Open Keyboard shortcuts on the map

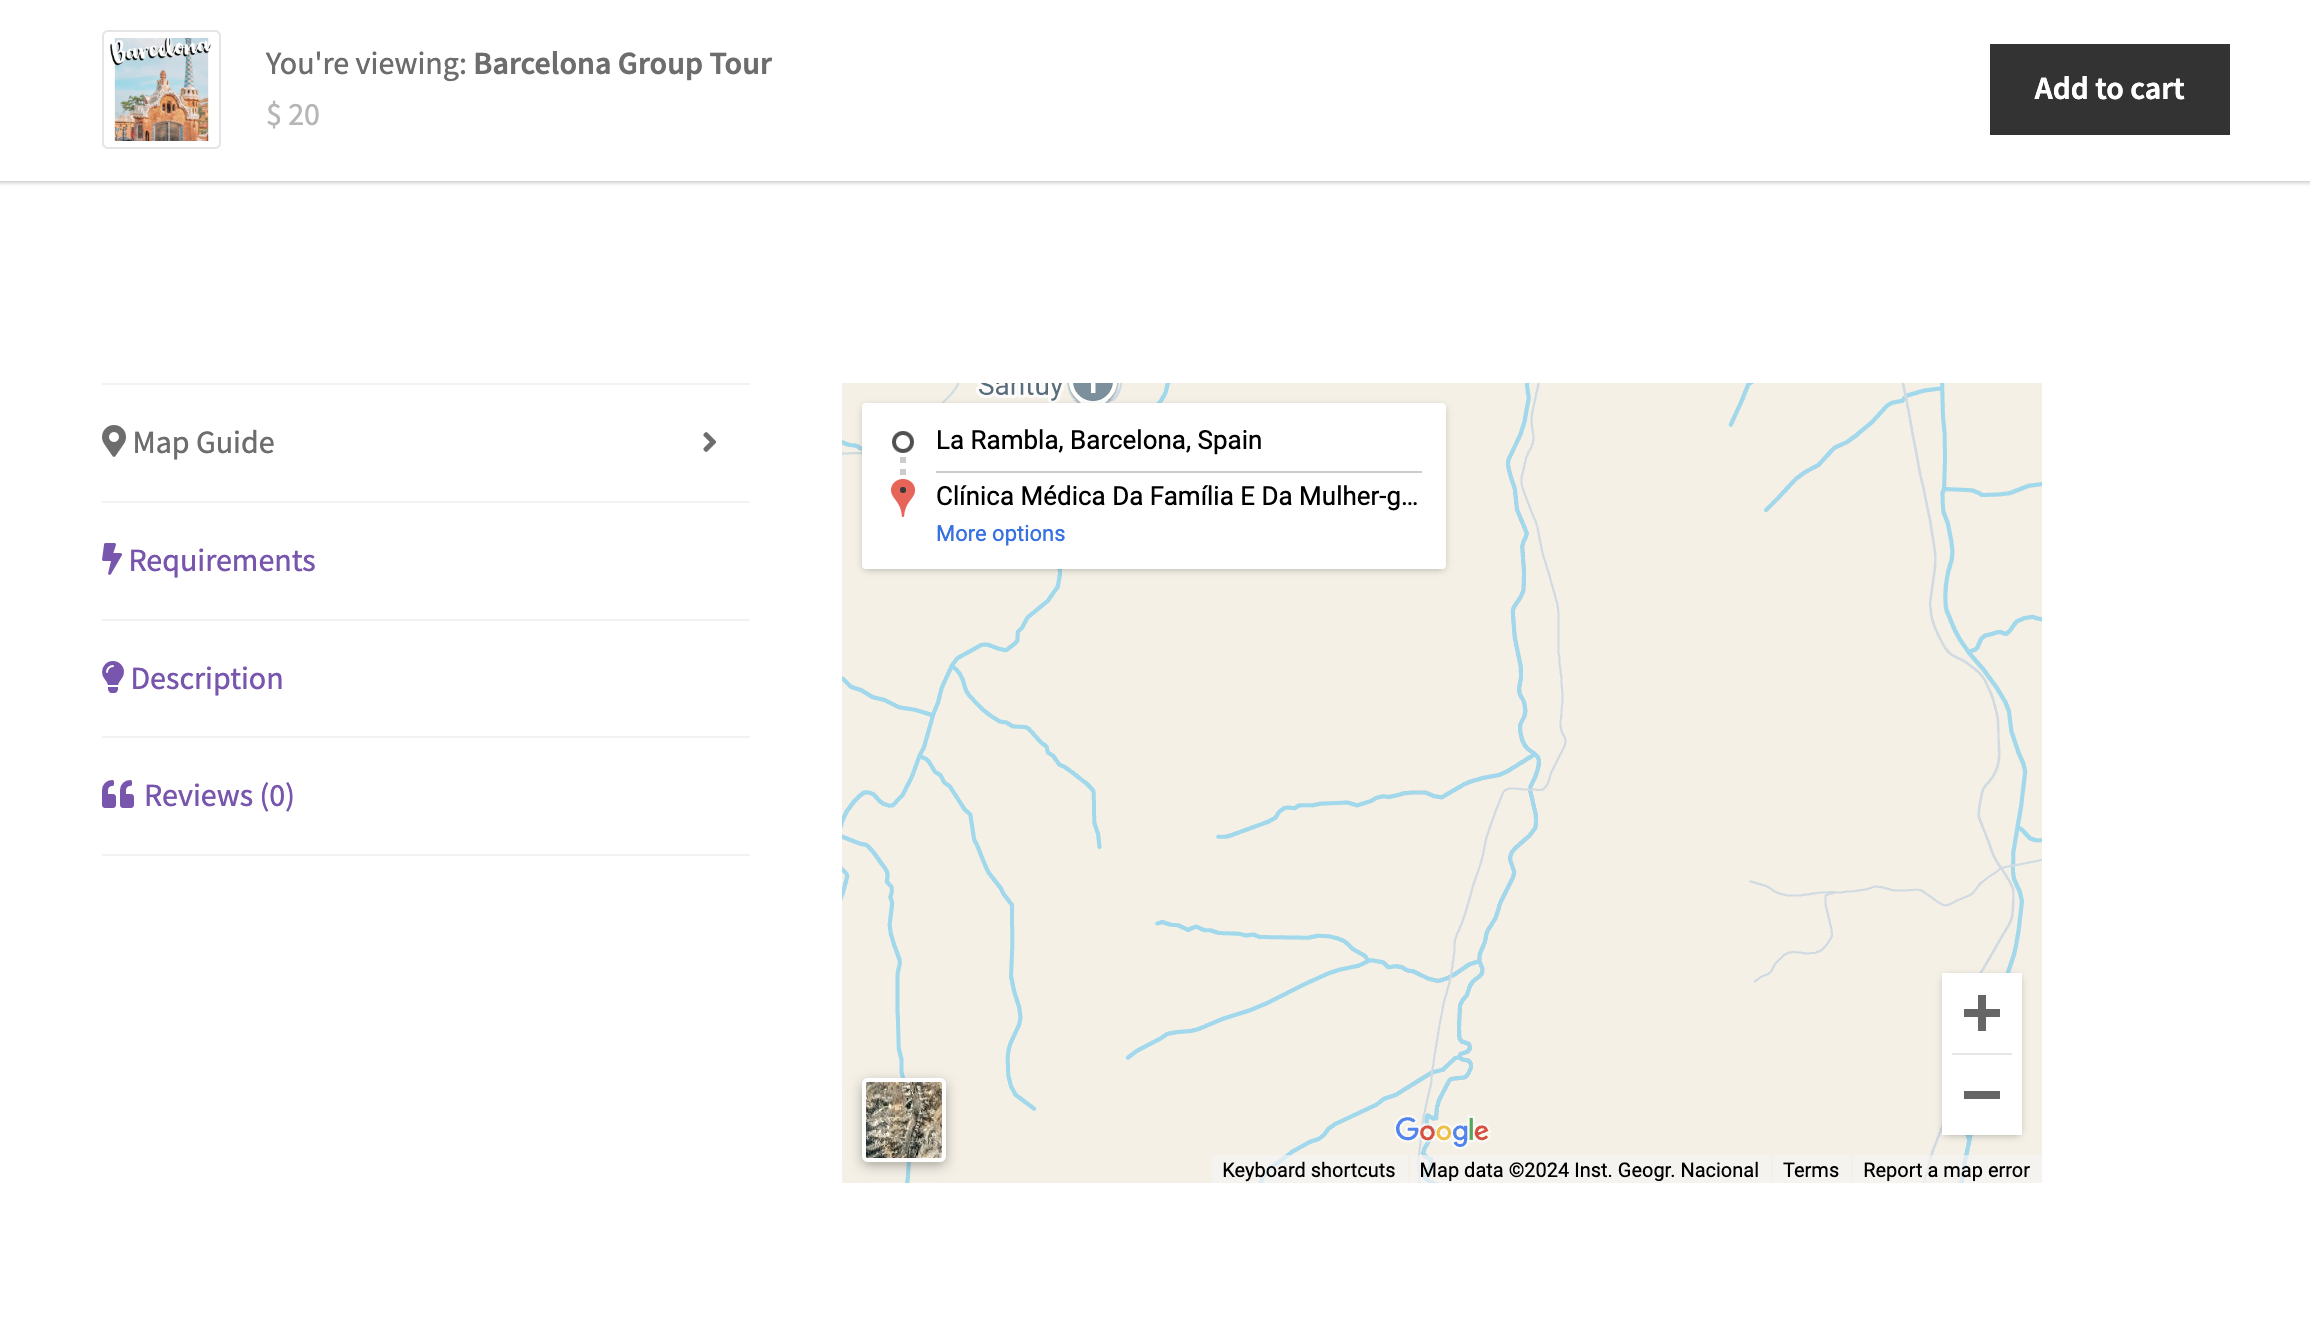coord(1308,1170)
